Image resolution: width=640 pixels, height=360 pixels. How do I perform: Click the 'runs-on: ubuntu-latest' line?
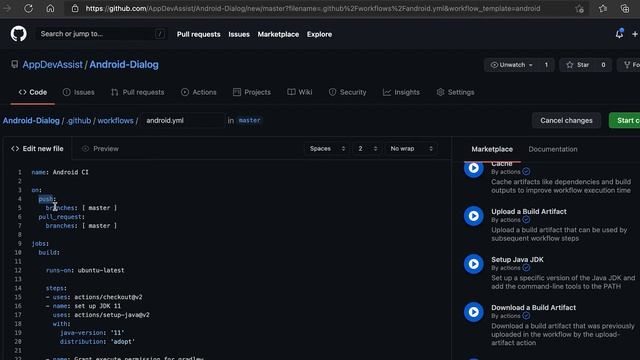point(85,270)
